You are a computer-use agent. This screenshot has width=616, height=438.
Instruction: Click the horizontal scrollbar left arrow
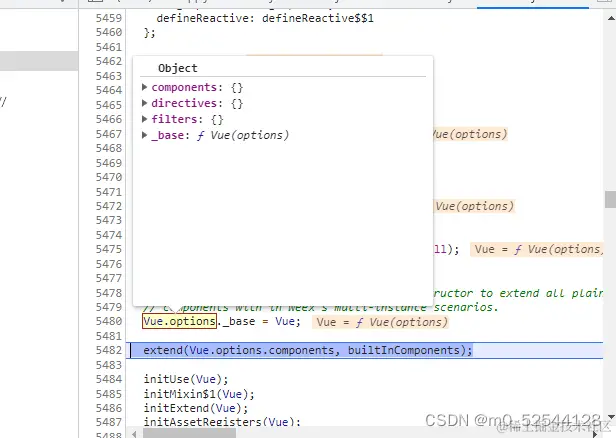click(x=134, y=434)
